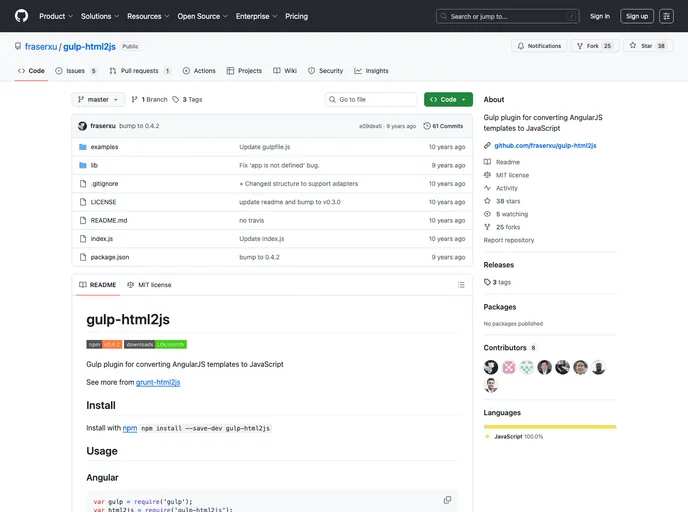The height and width of the screenshot is (512, 688).
Task: Click Report repository link
Action: point(509,240)
